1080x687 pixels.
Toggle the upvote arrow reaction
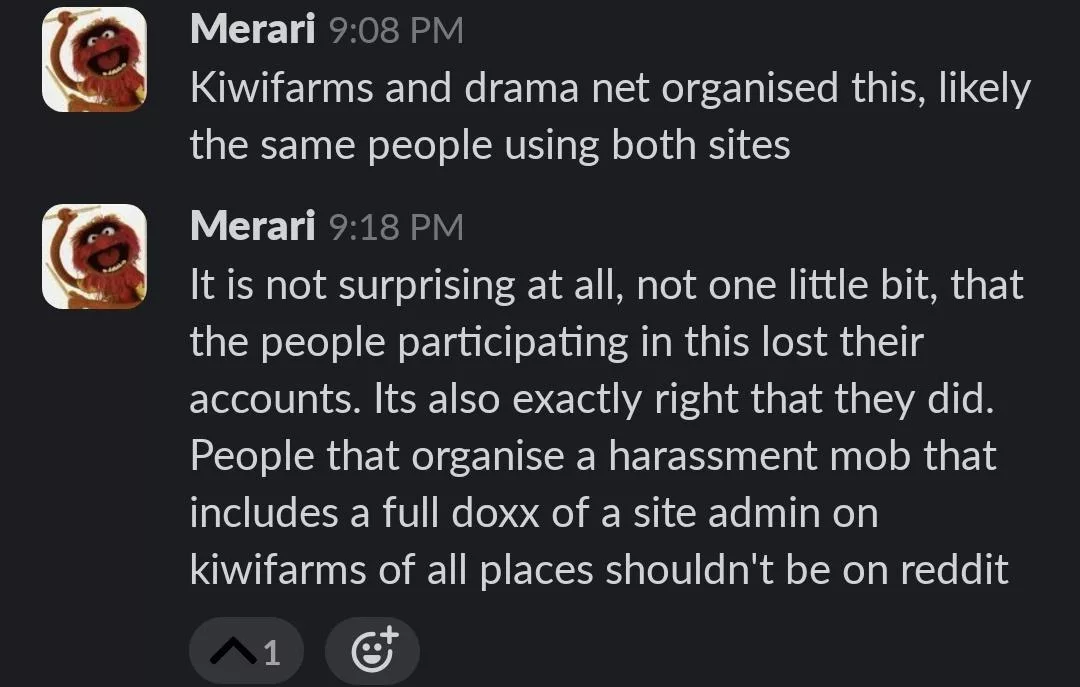coord(246,651)
